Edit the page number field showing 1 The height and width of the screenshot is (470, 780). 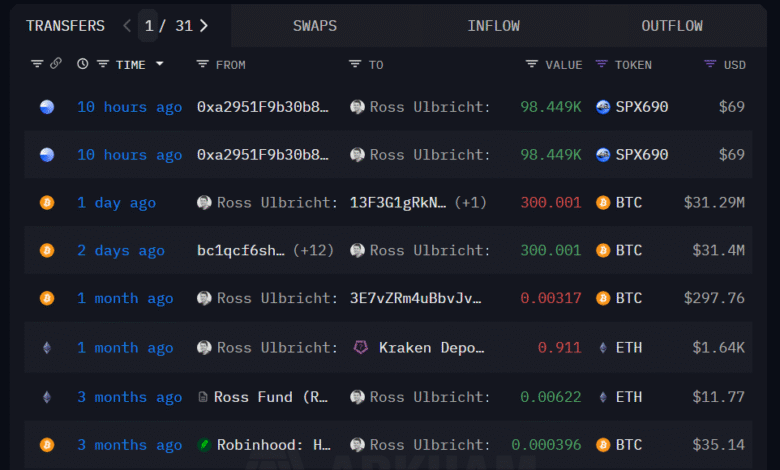tap(148, 25)
